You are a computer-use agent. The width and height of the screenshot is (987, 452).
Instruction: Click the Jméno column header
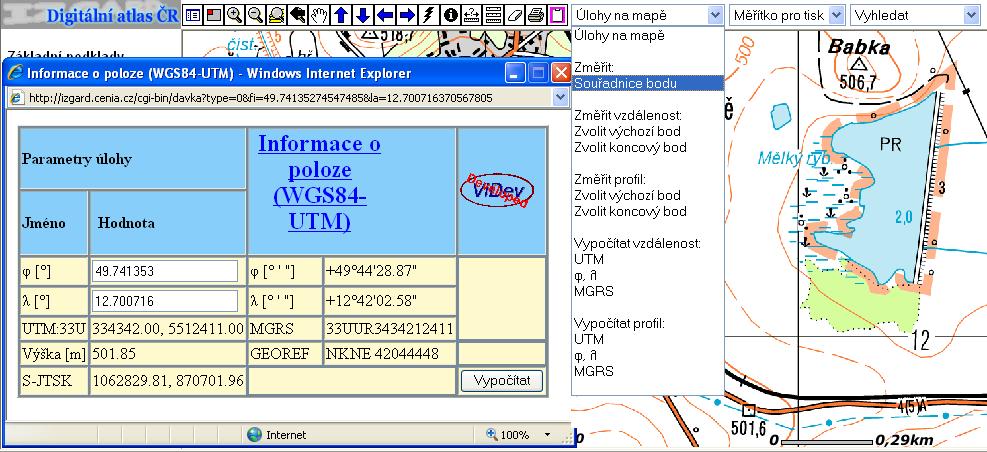coord(54,223)
